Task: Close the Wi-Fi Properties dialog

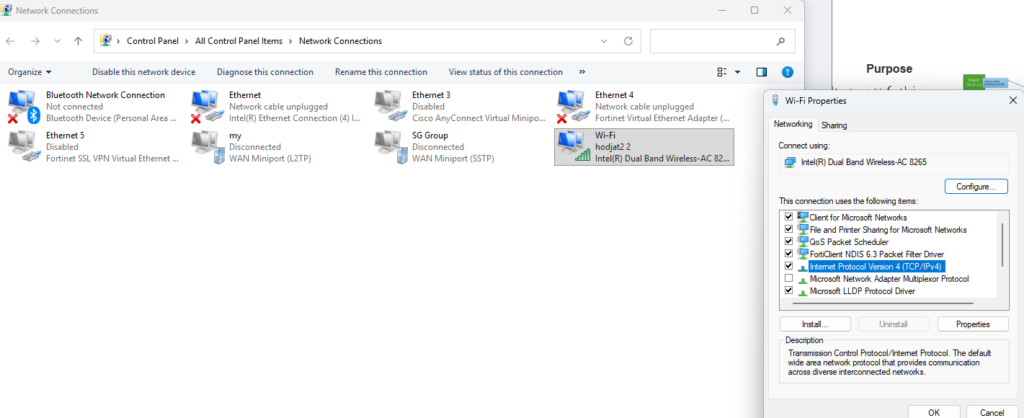Action: point(1013,101)
